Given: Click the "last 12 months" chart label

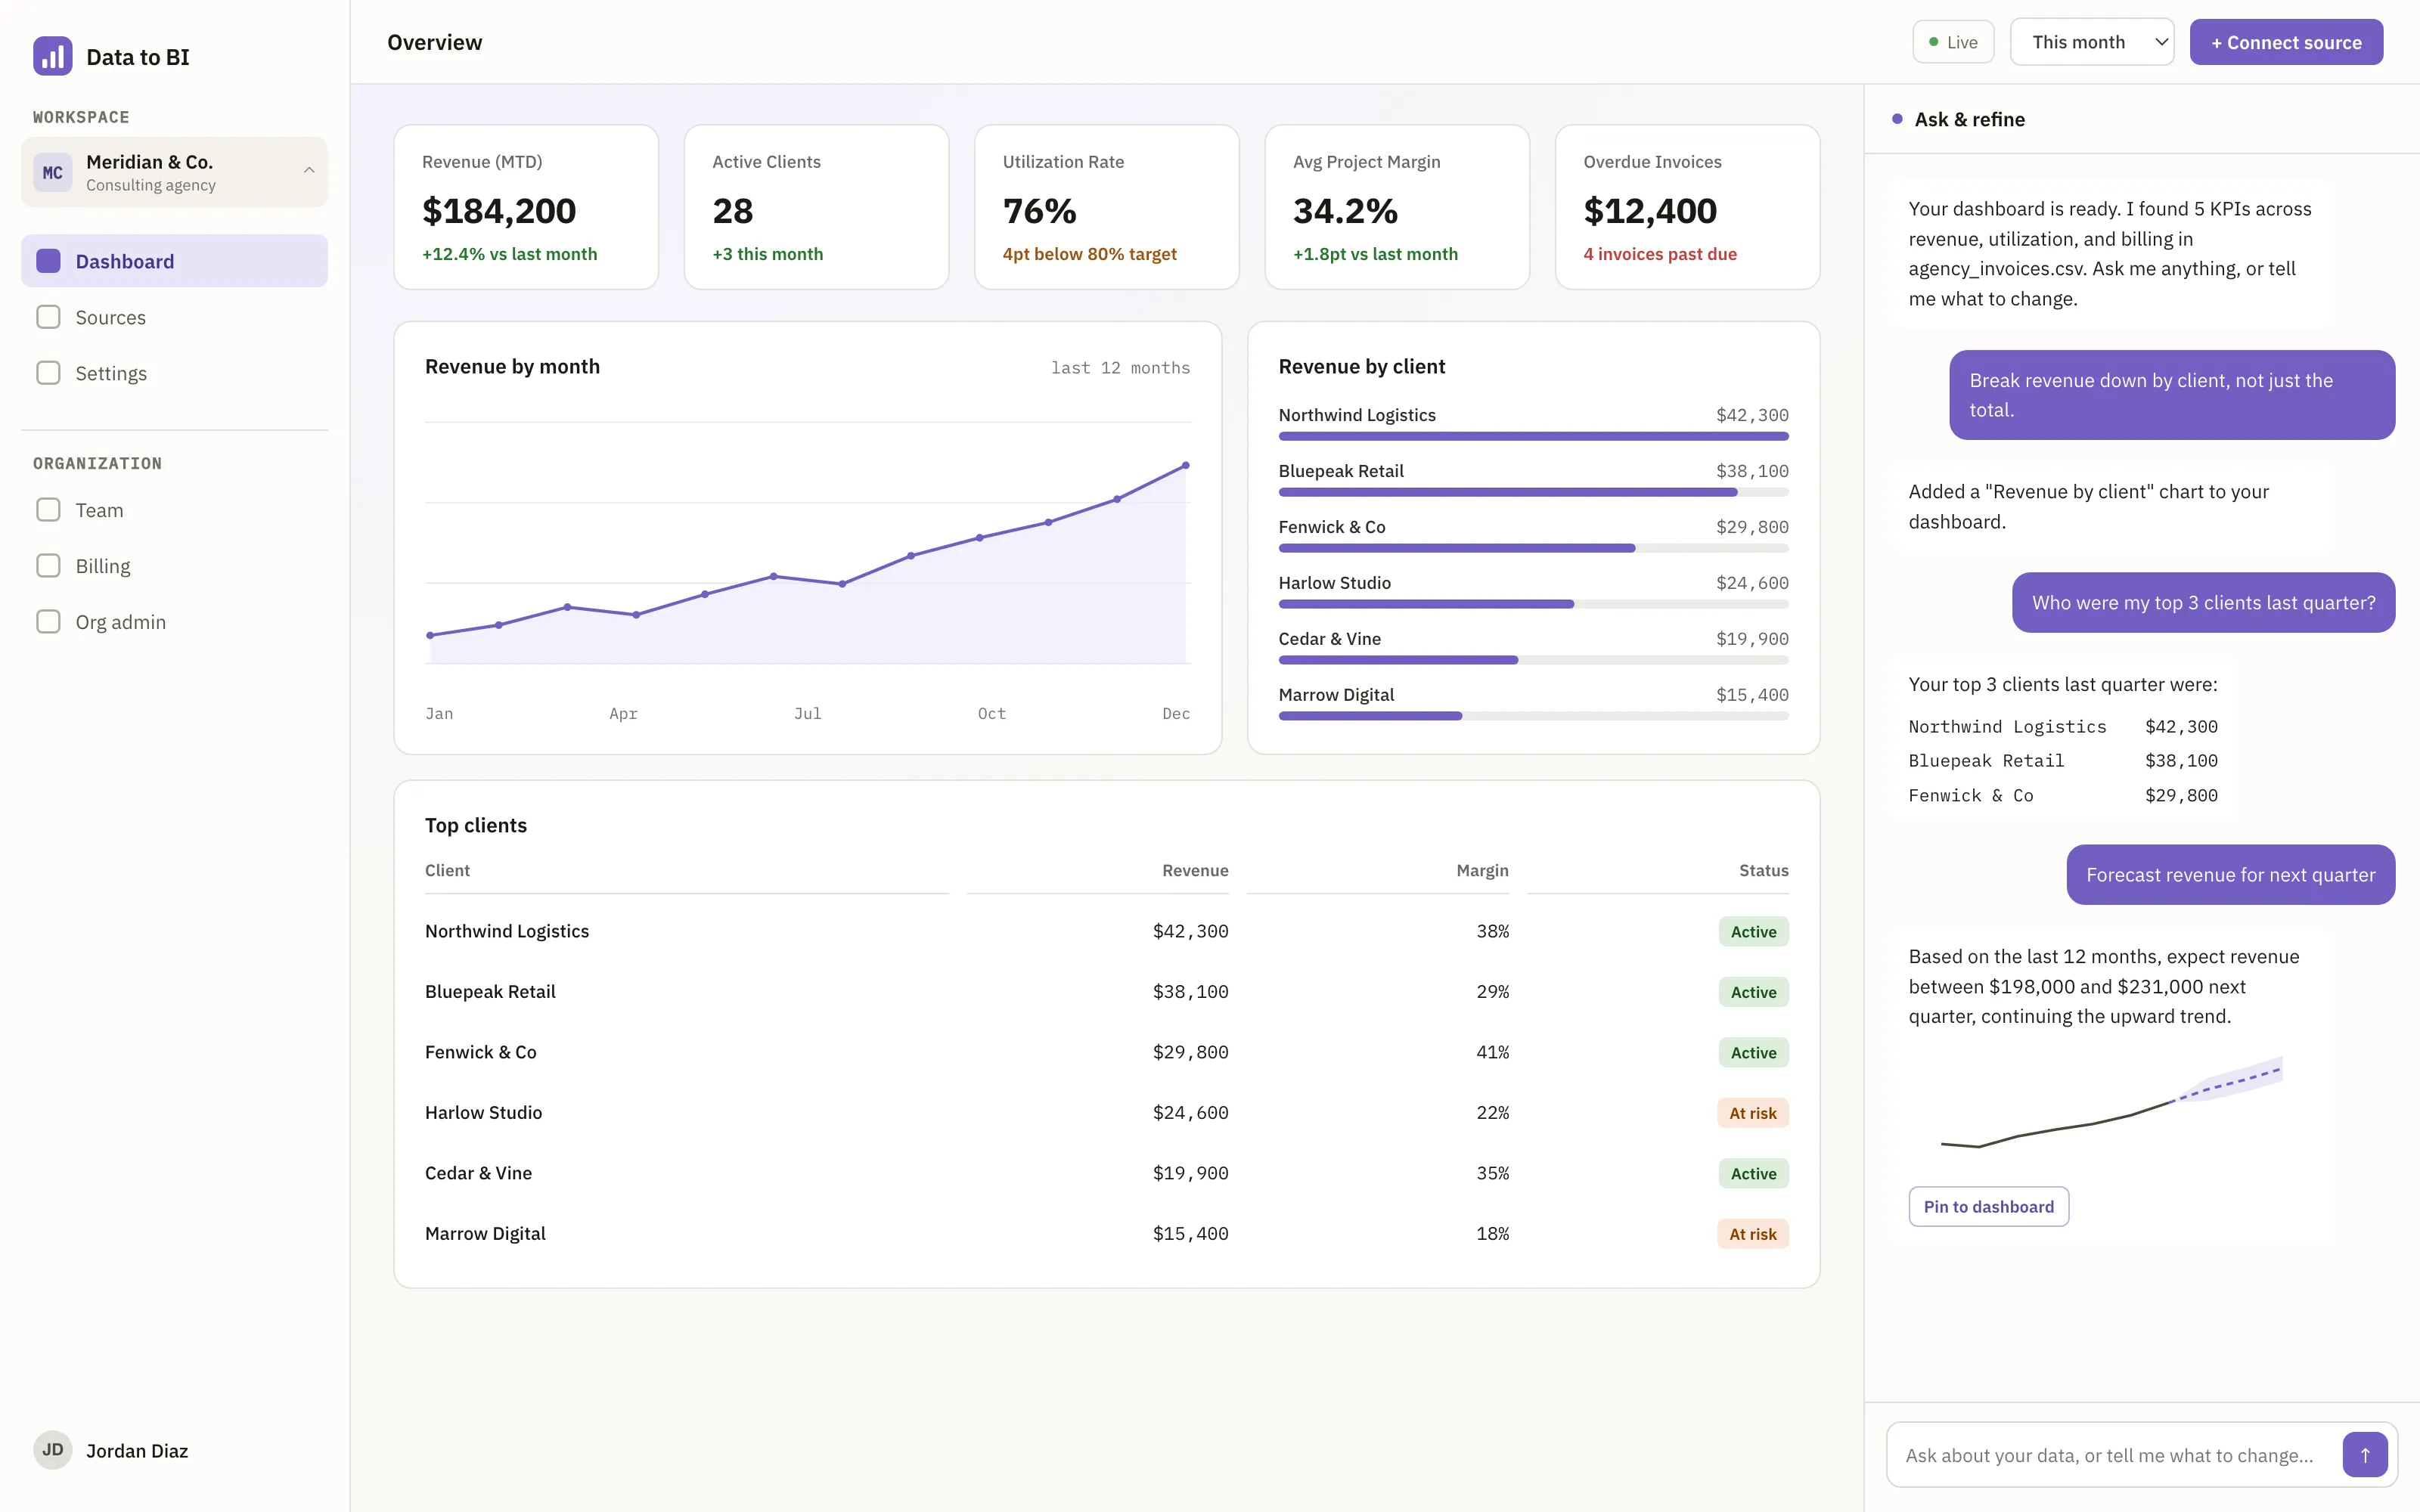Looking at the screenshot, I should click(x=1120, y=367).
